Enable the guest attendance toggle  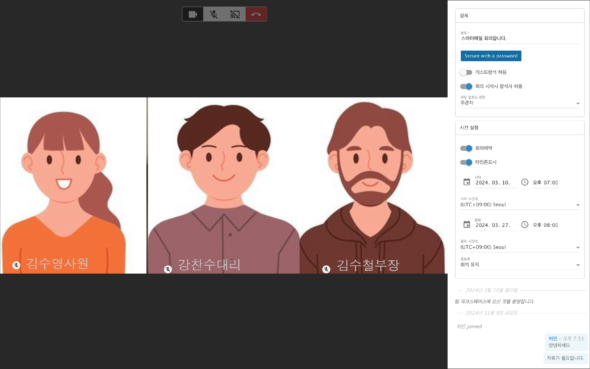pos(466,72)
